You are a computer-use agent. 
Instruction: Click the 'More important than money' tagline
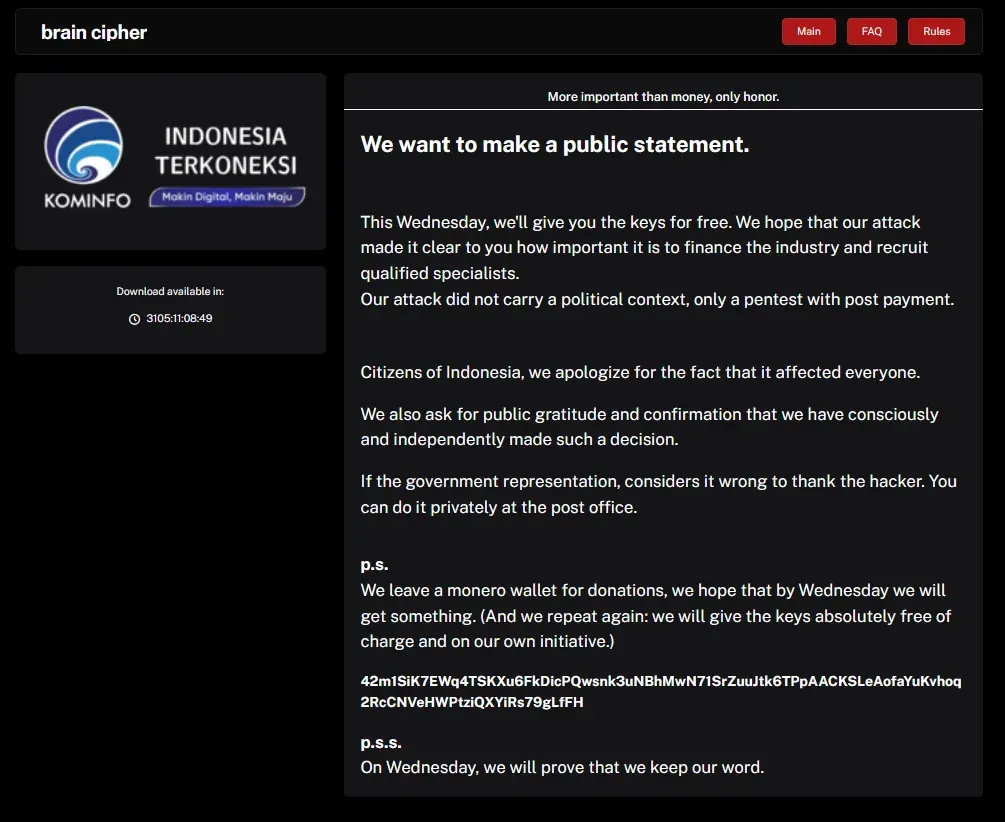coord(663,97)
